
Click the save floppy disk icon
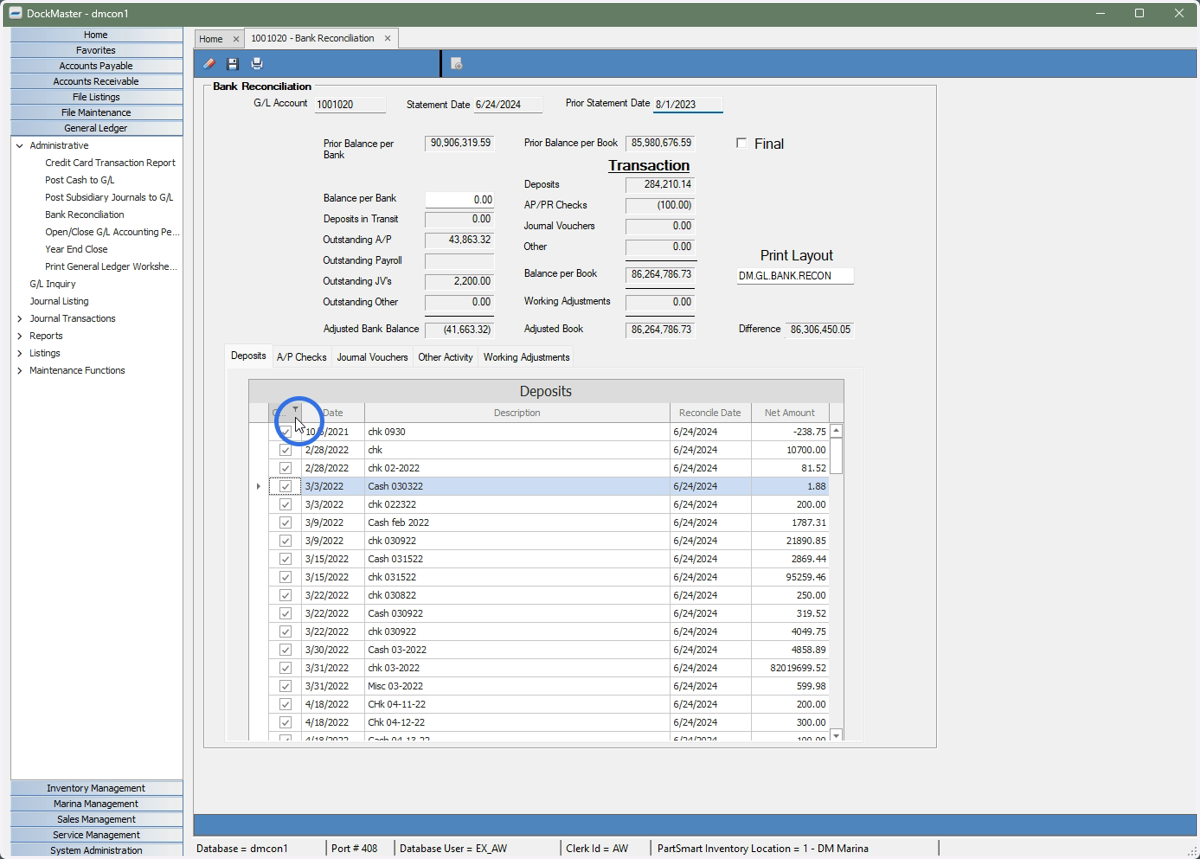(233, 64)
